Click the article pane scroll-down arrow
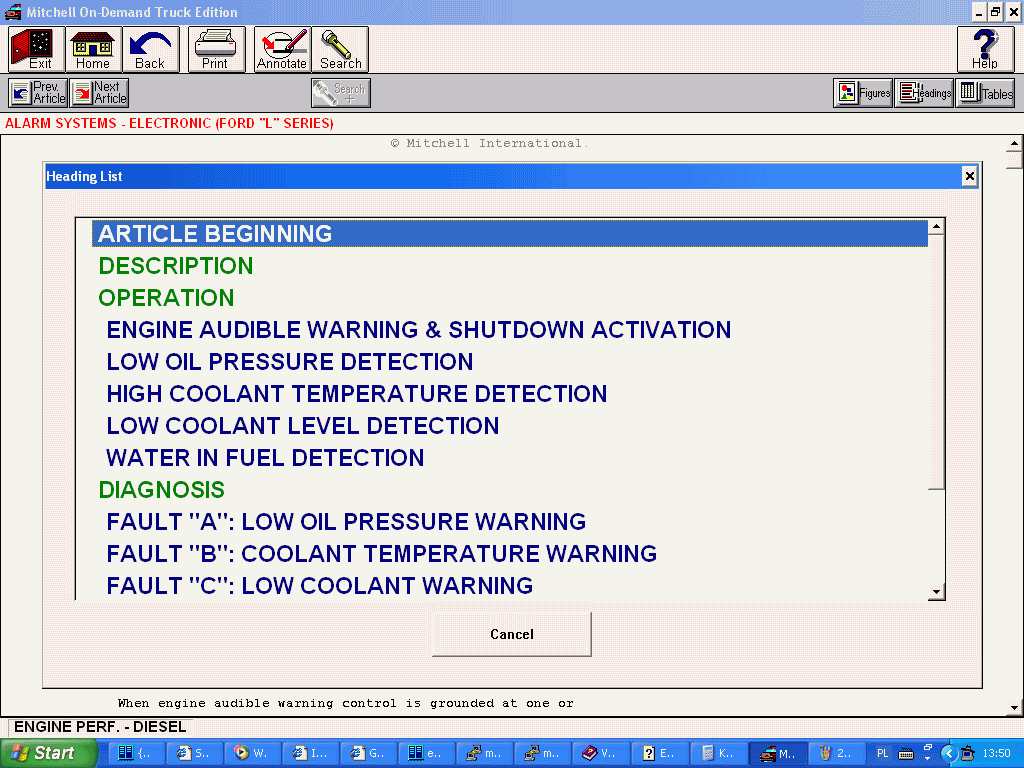The width and height of the screenshot is (1024, 768). tap(1014, 707)
